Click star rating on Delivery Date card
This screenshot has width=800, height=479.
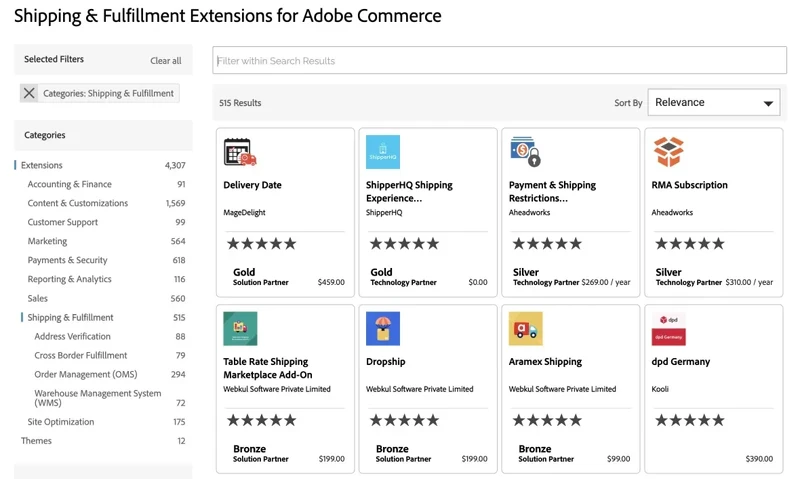click(261, 243)
